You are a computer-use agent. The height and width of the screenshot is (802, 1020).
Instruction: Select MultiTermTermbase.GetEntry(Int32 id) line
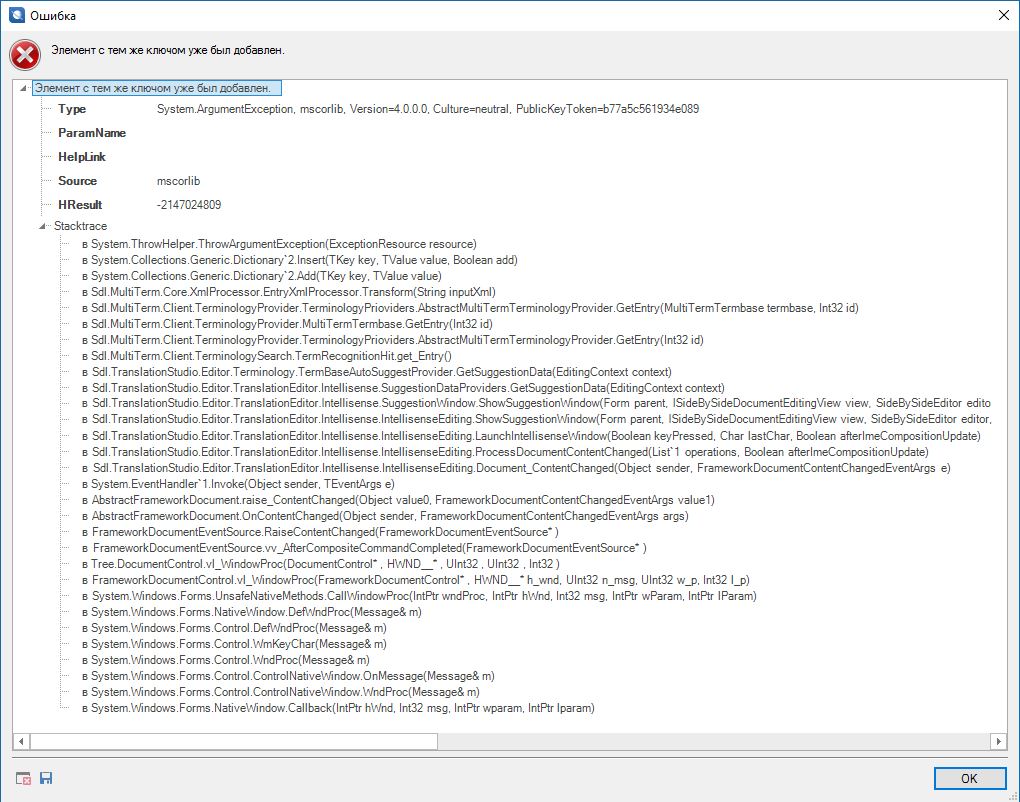click(x=287, y=324)
